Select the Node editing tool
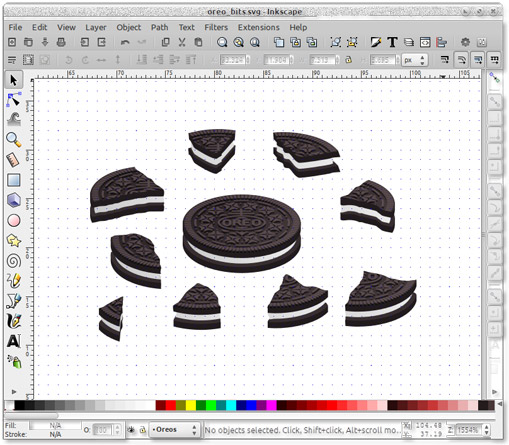The width and height of the screenshot is (509, 445). 14,100
